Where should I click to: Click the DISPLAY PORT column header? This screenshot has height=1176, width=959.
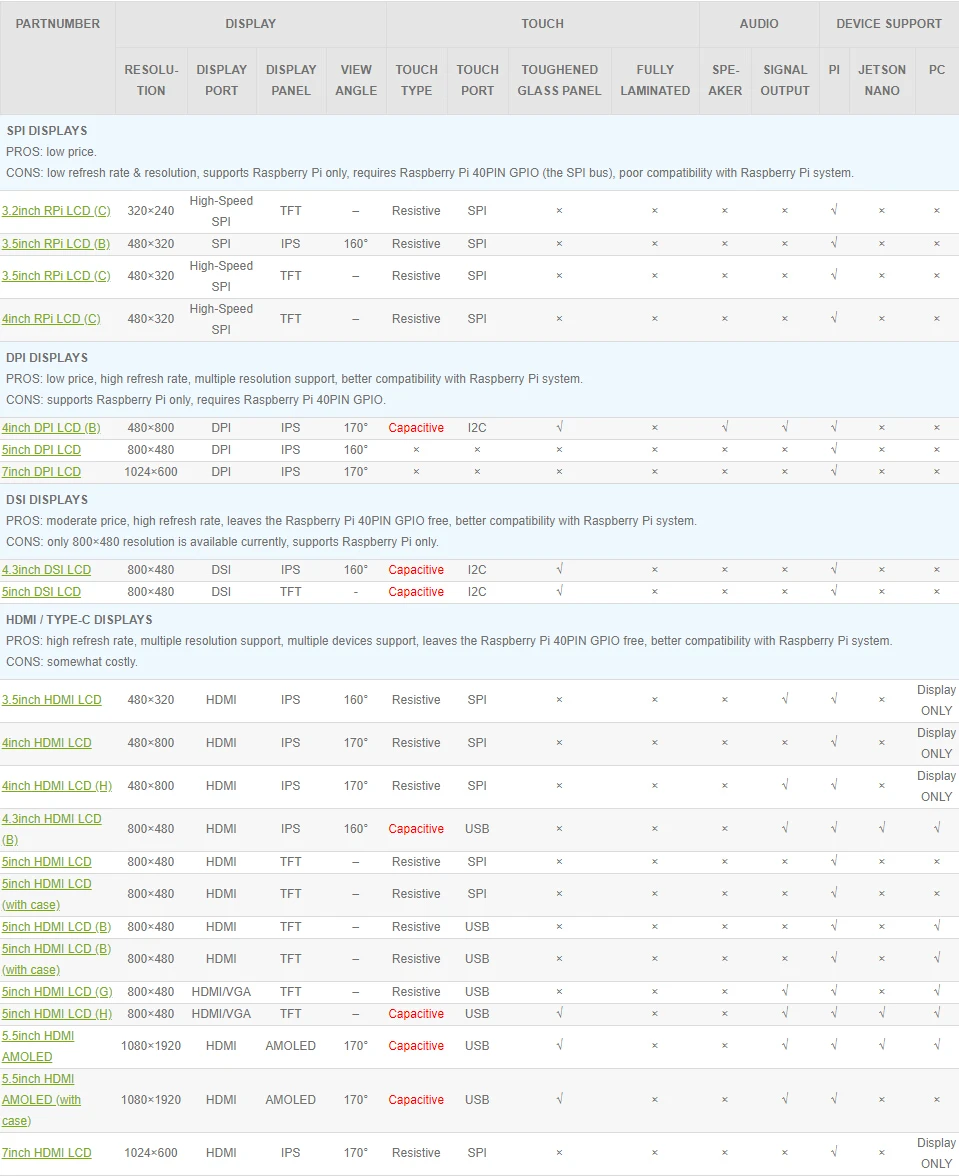[x=222, y=80]
